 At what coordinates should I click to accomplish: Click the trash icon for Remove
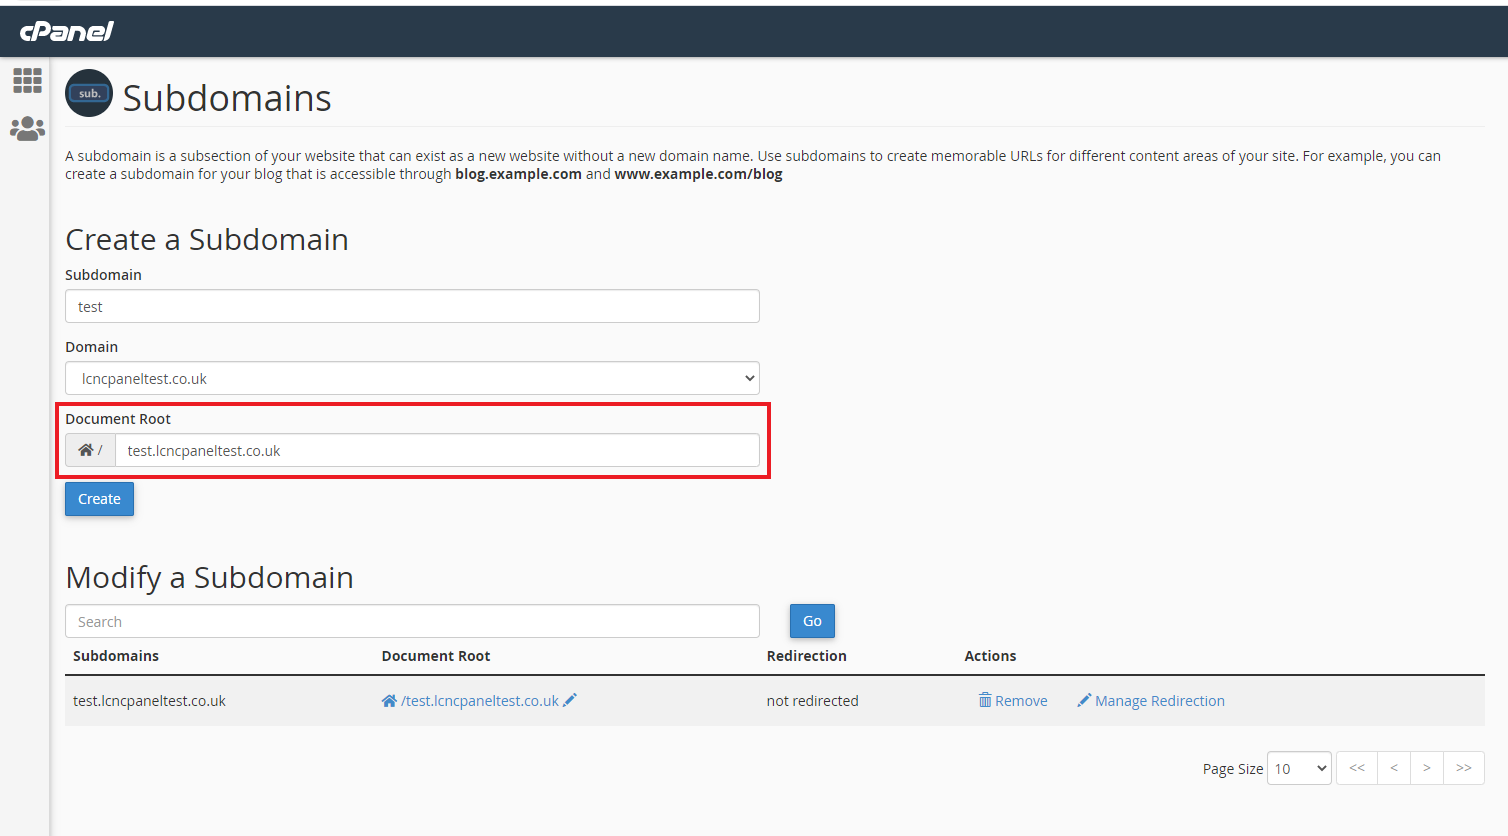[985, 701]
